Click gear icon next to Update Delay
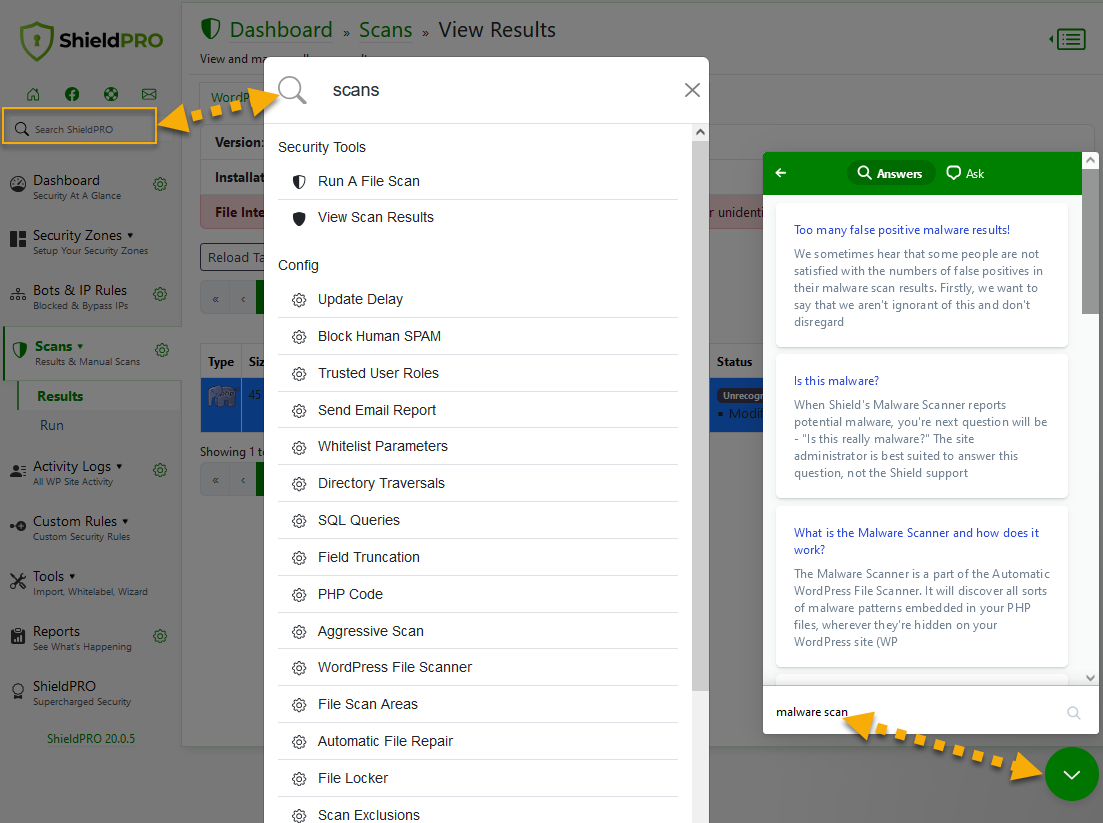The height and width of the screenshot is (823, 1103). [x=299, y=300]
